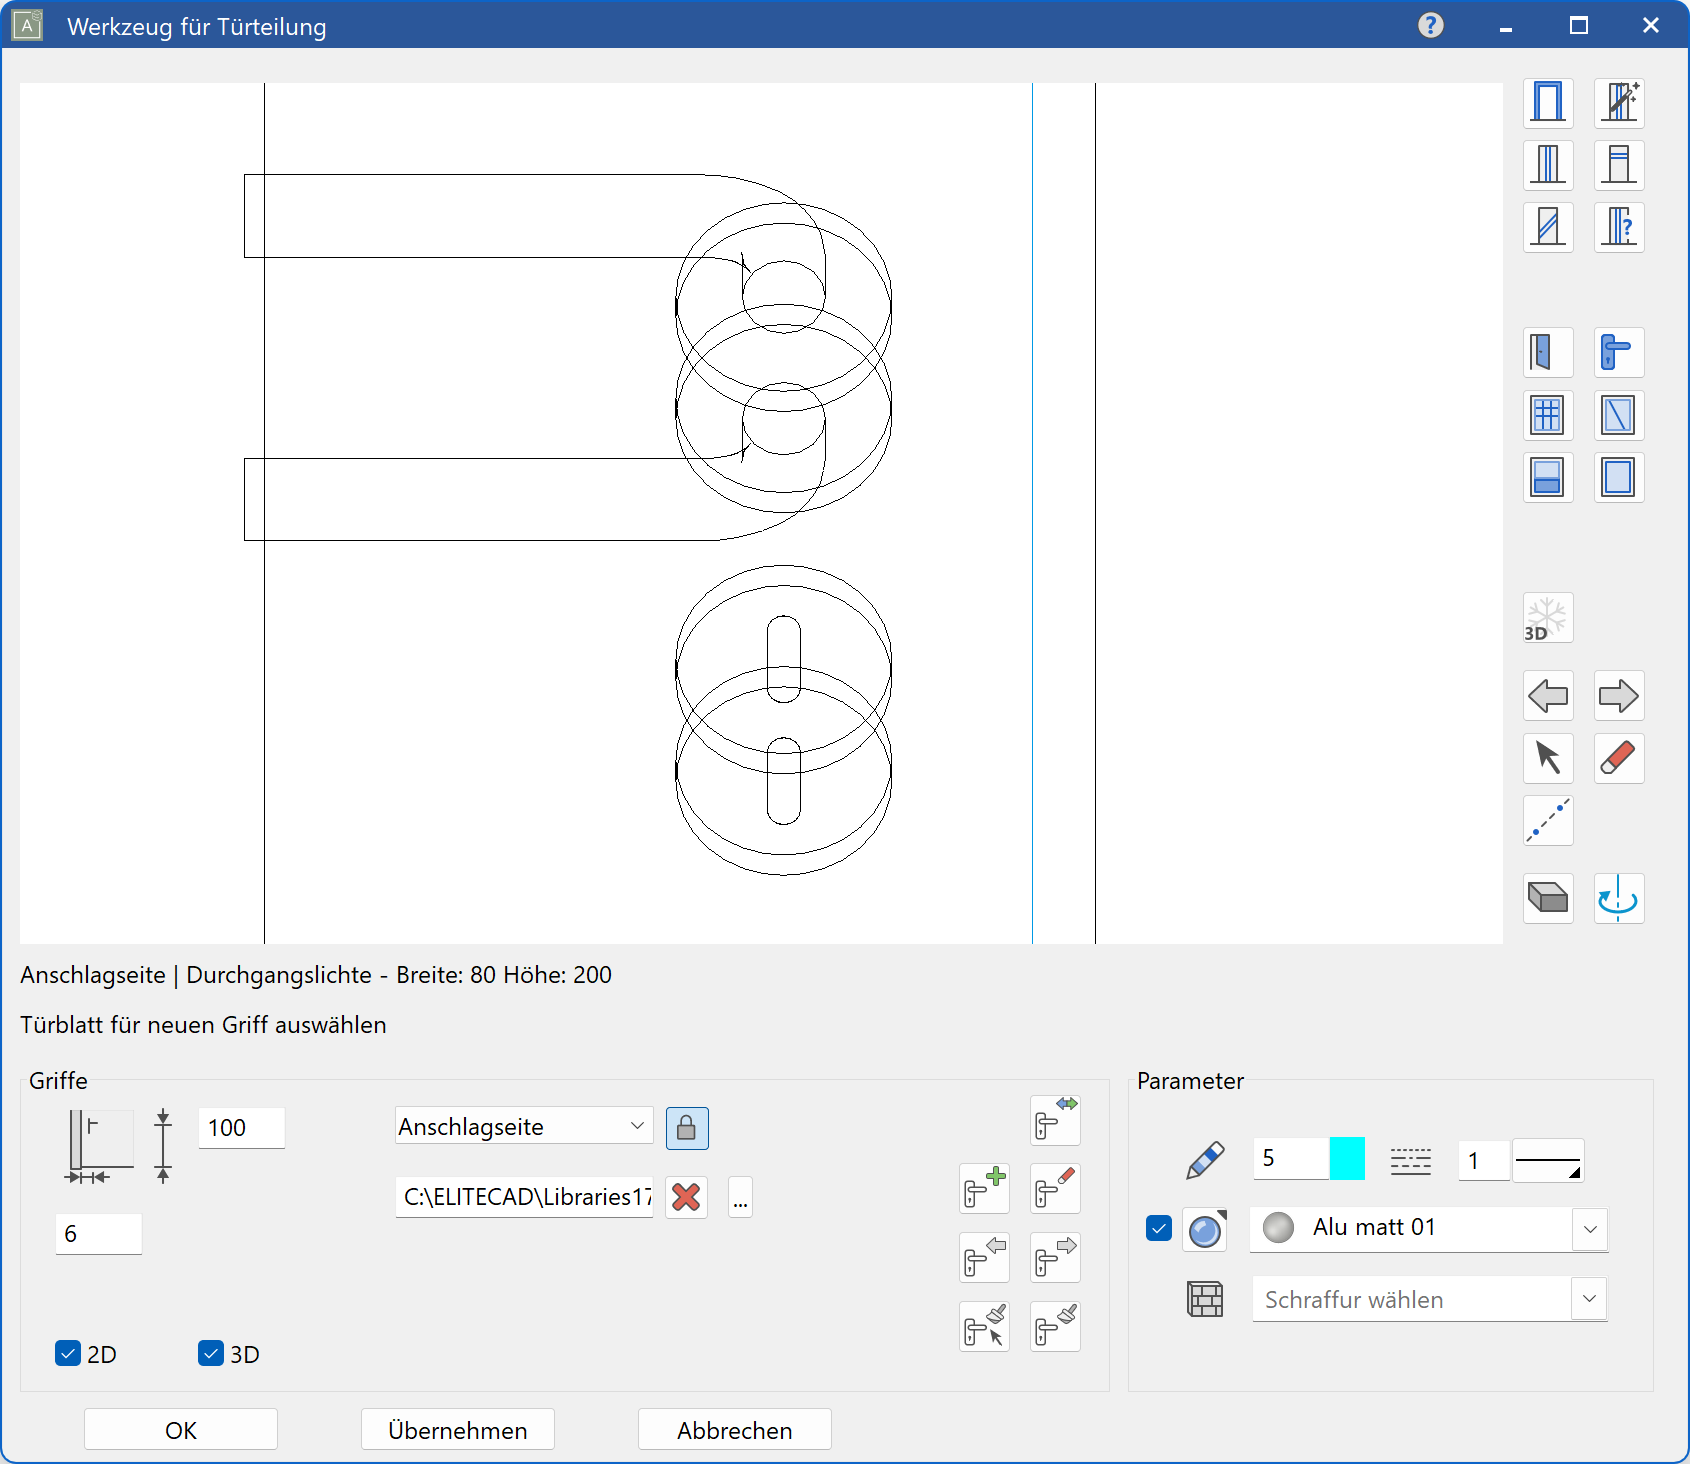1690x1464 pixels.
Task: Click the hatching brick pattern icon
Action: coord(1205,1299)
